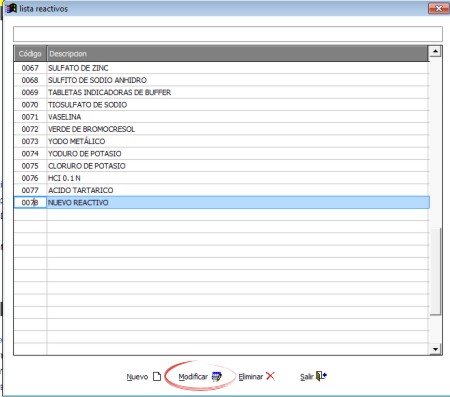Select the row ACIDO TARTARICO

tap(222, 190)
